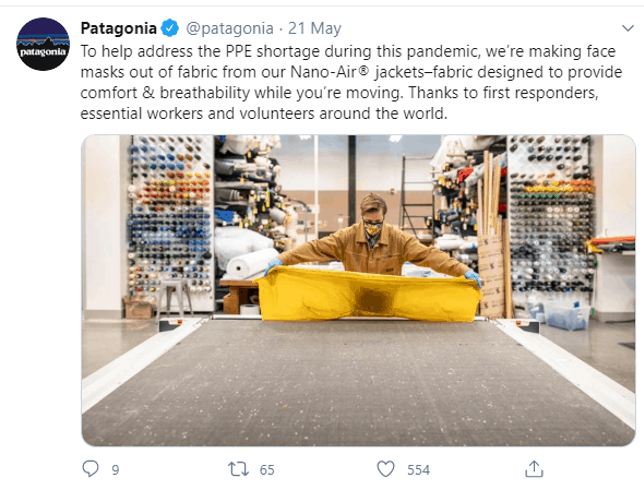The height and width of the screenshot is (490, 644).
Task: Open the Patagonia display name link
Action: point(118,28)
